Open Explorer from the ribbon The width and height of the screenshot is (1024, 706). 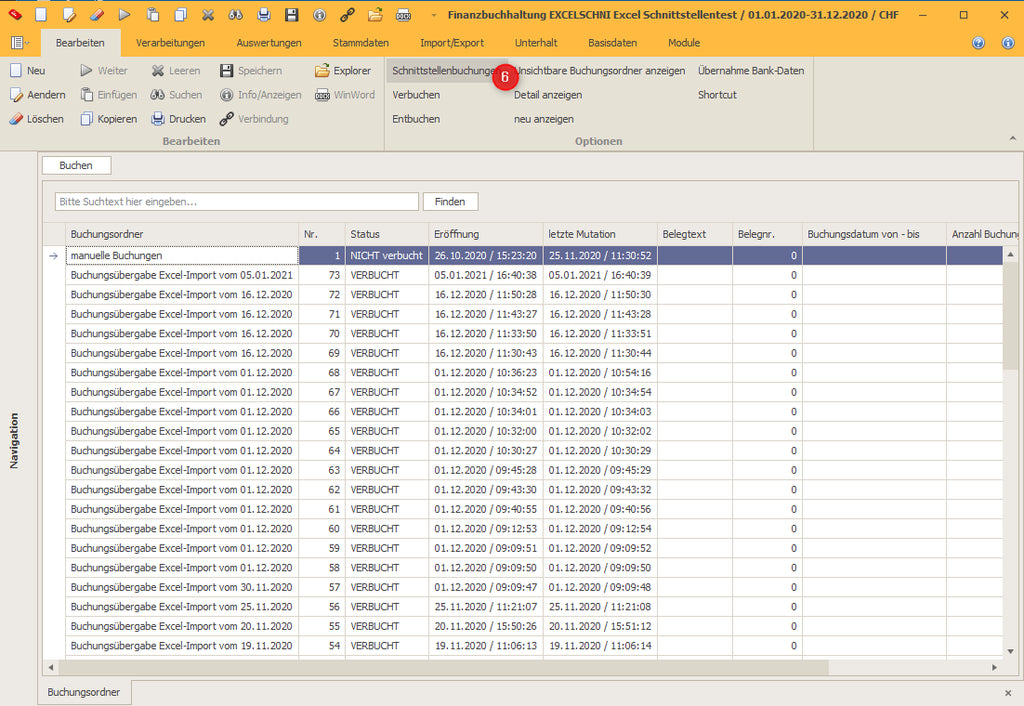coord(343,71)
